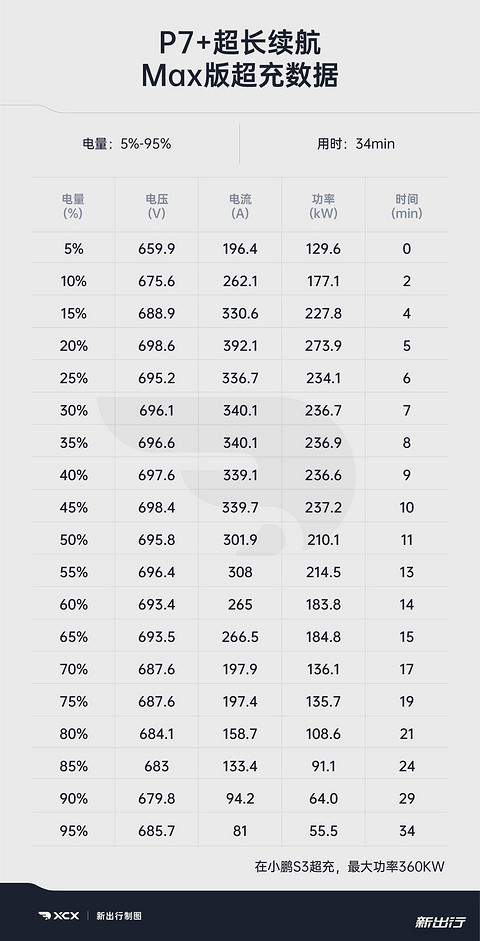Click the 659.9 voltage cell in 5% row

[156, 248]
